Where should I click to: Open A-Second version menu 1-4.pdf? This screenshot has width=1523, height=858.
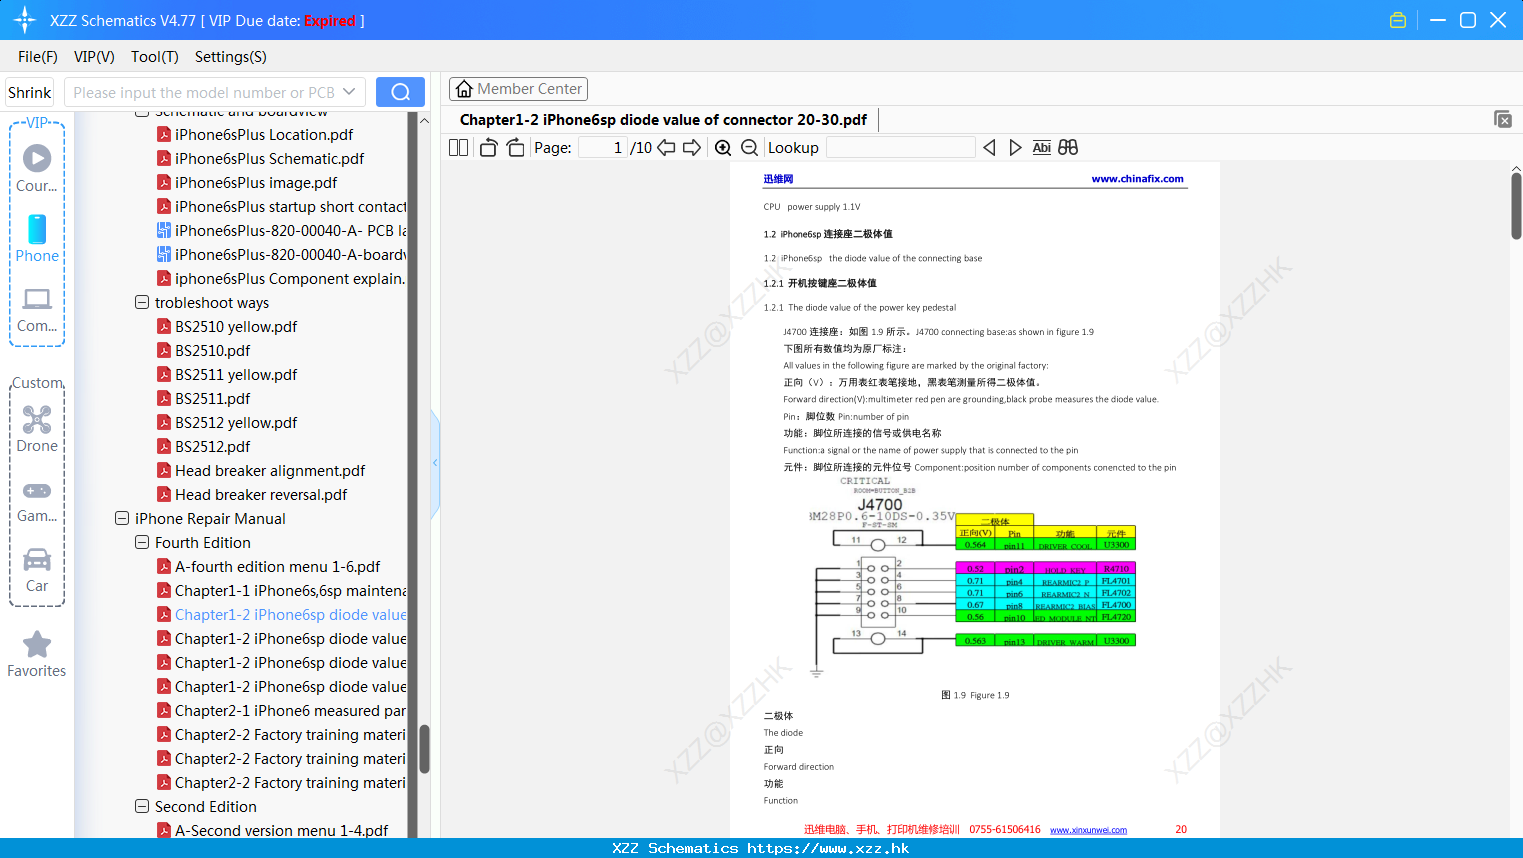pyautogui.click(x=281, y=830)
